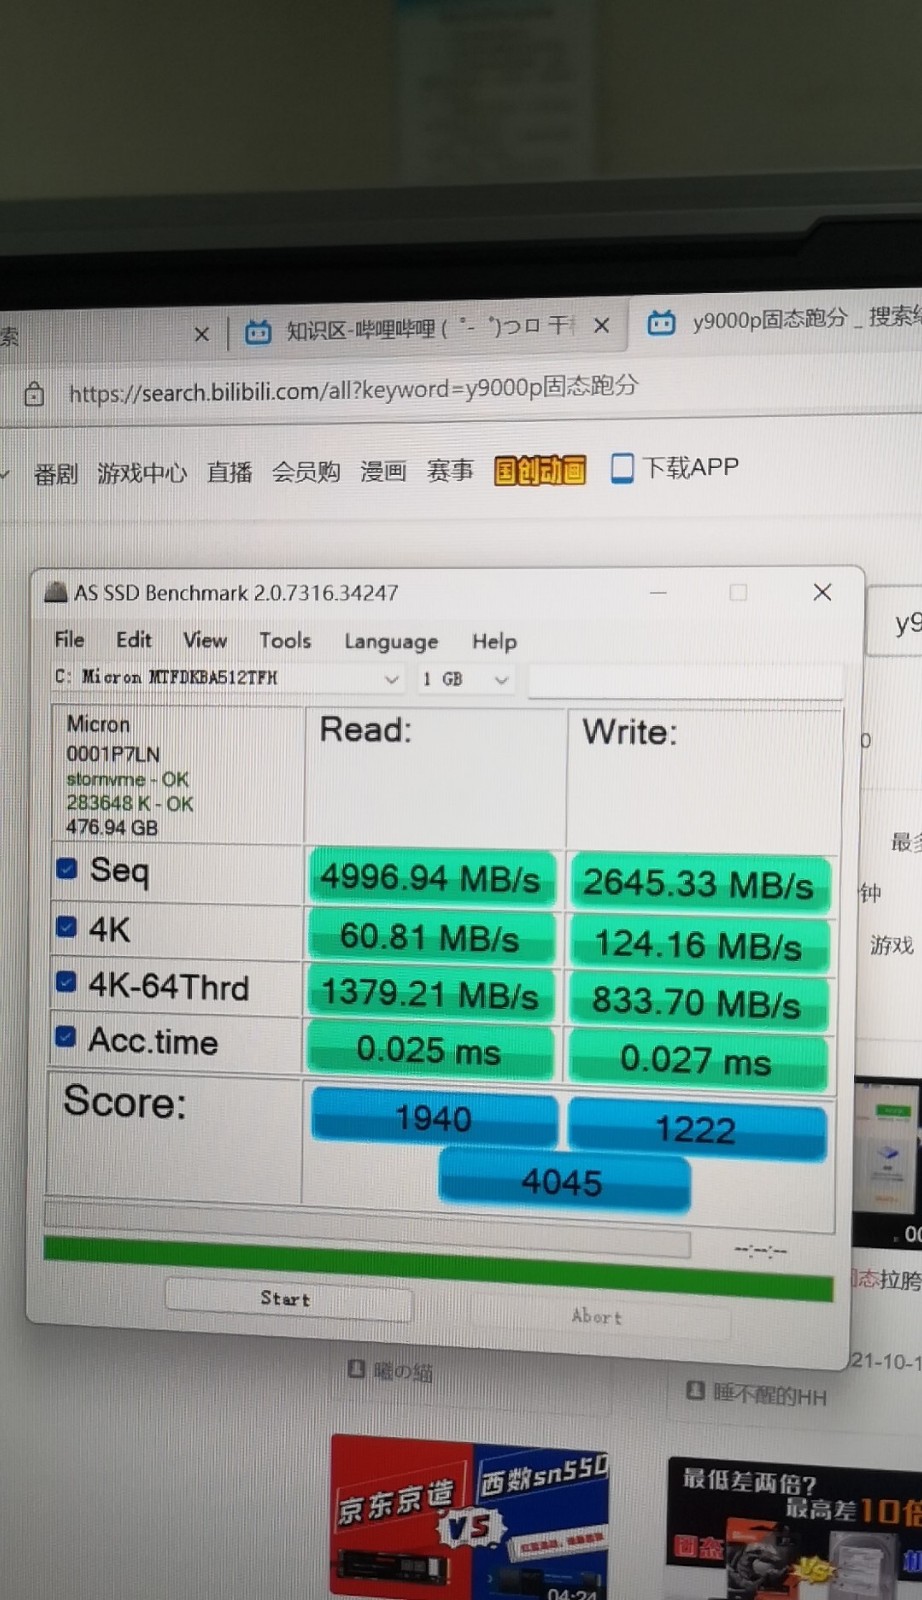Screen dimensions: 922x1600
Task: Open the Tools menu in AS SSD Benchmark
Action: [285, 641]
